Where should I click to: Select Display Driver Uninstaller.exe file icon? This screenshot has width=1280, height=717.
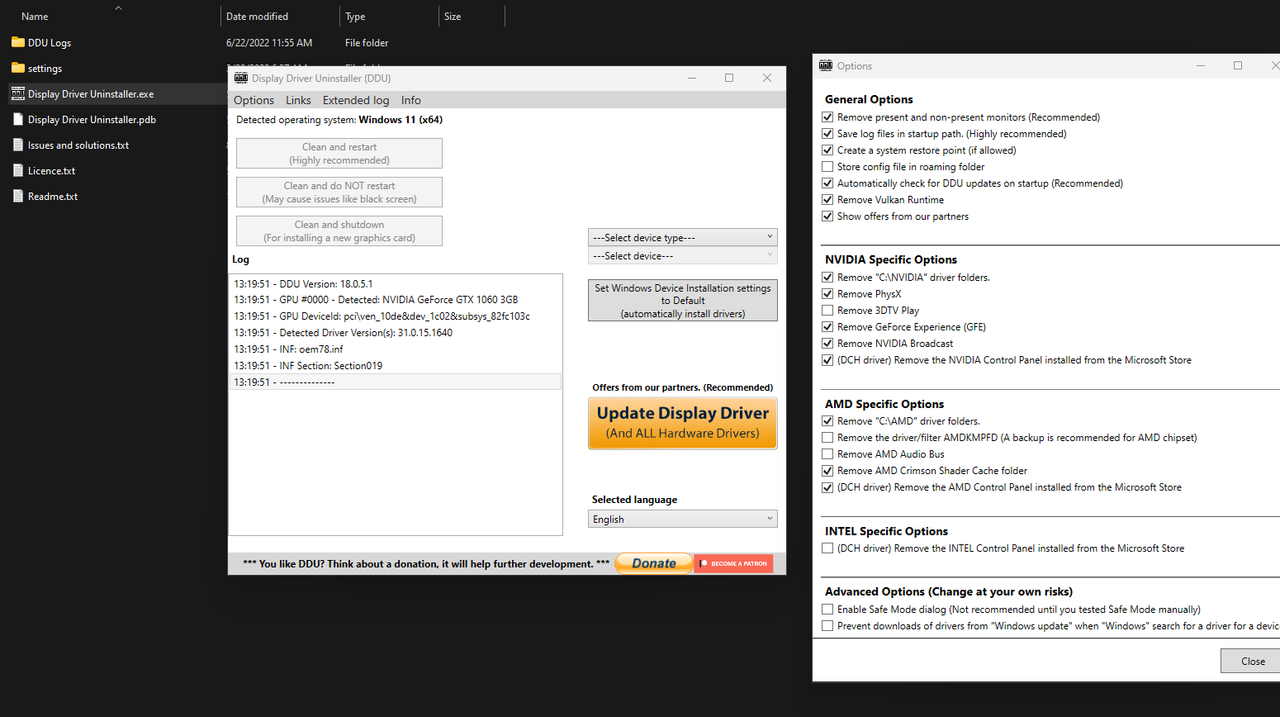tap(18, 94)
